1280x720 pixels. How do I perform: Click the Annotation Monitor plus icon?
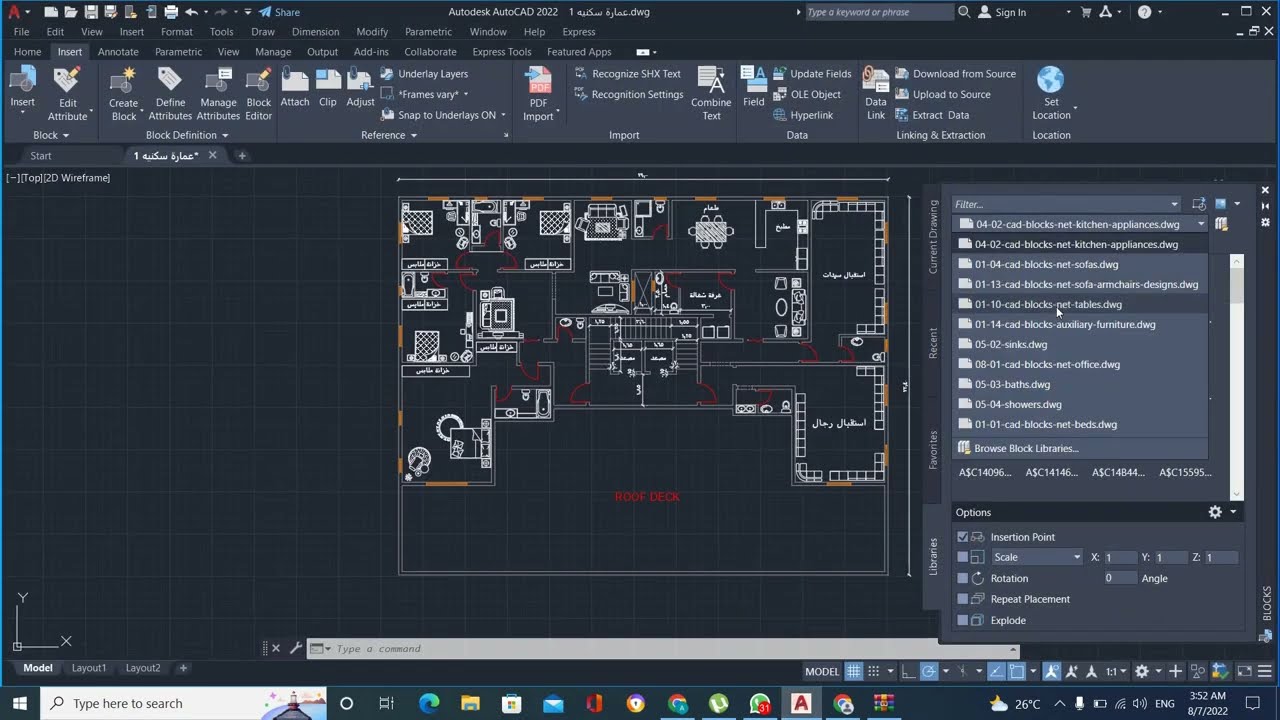pos(1176,671)
